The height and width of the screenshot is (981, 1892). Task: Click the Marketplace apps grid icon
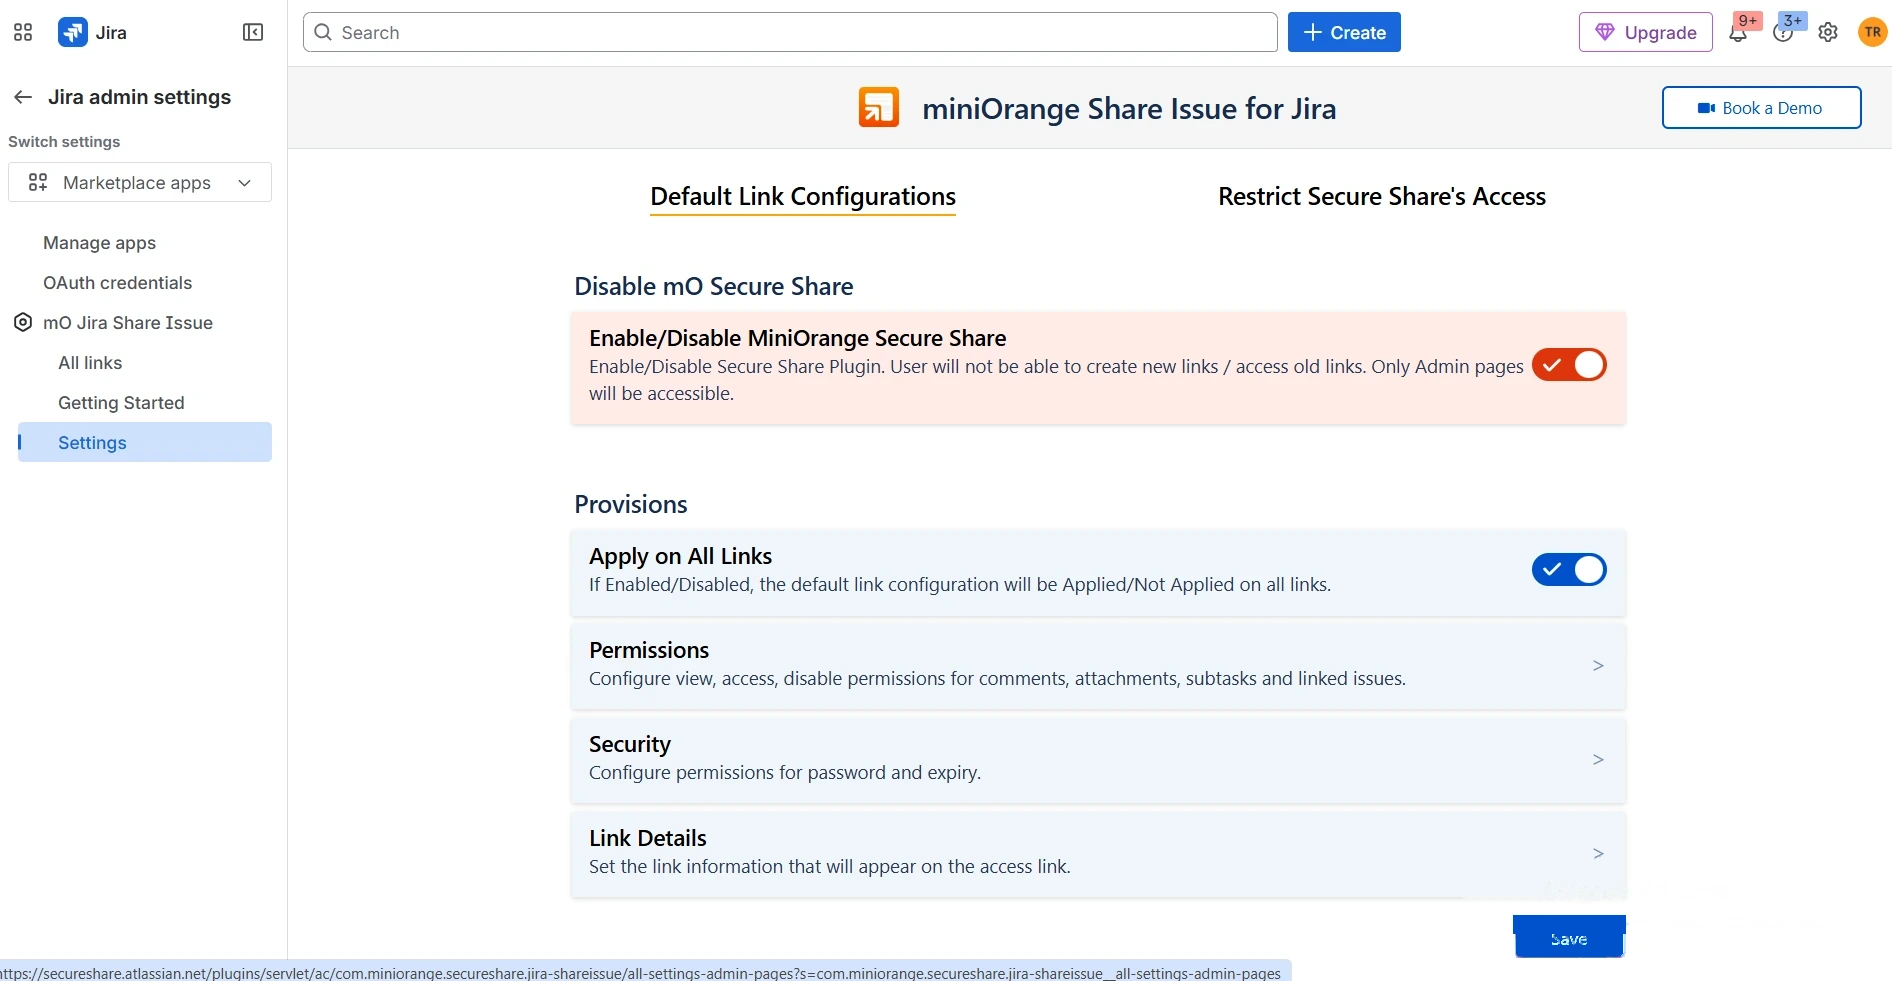[38, 182]
